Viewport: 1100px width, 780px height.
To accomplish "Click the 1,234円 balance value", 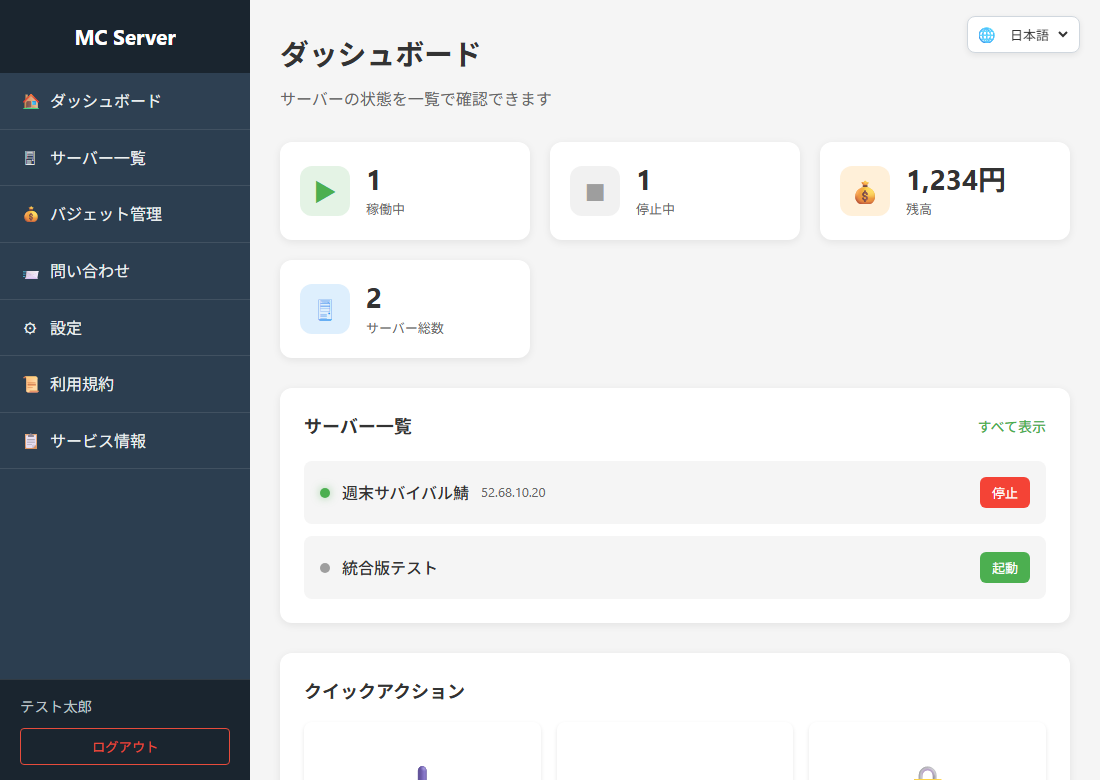I will tap(956, 180).
